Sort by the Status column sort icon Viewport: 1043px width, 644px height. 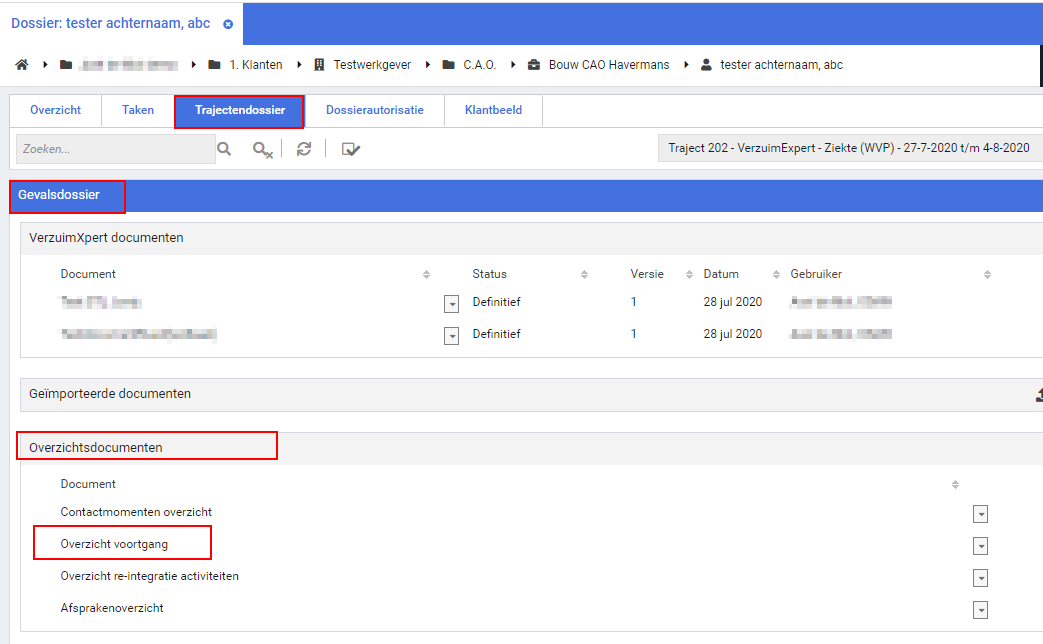(x=584, y=274)
